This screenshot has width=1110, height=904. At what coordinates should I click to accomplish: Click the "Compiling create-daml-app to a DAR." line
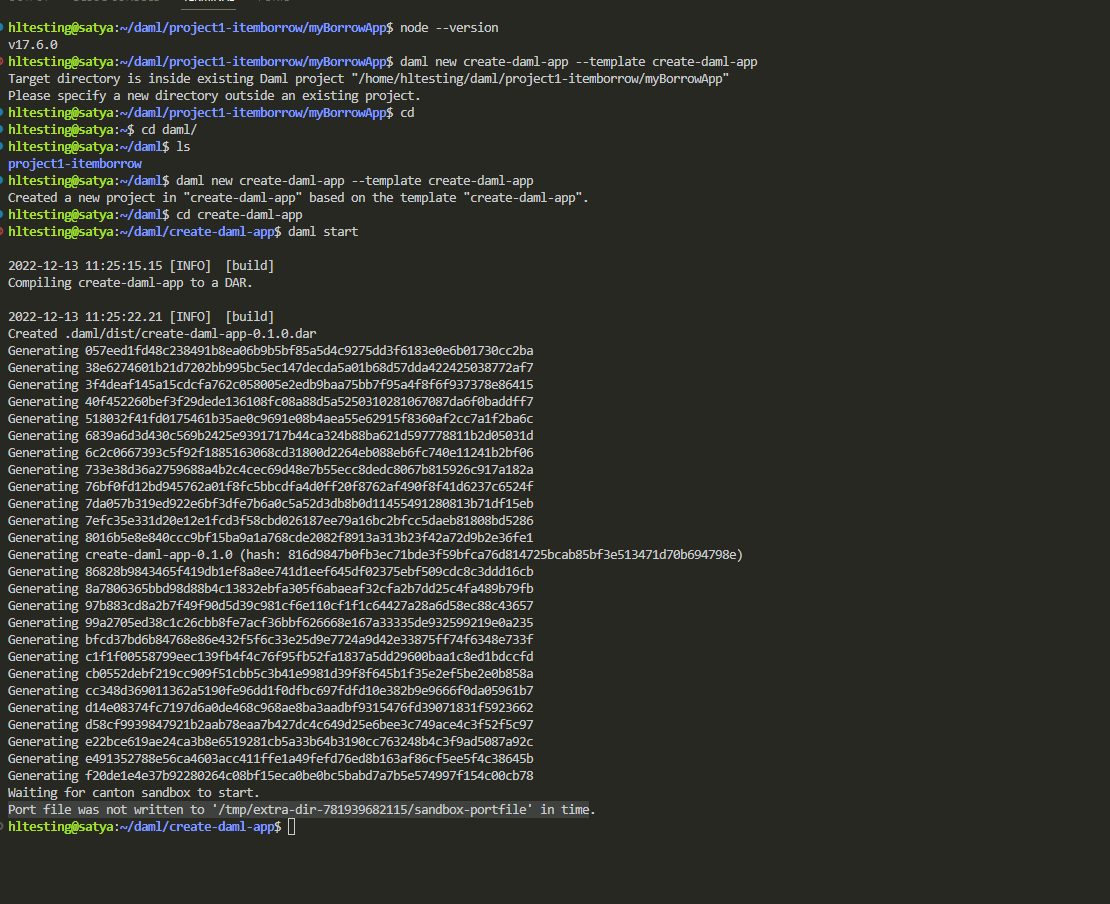pos(130,282)
